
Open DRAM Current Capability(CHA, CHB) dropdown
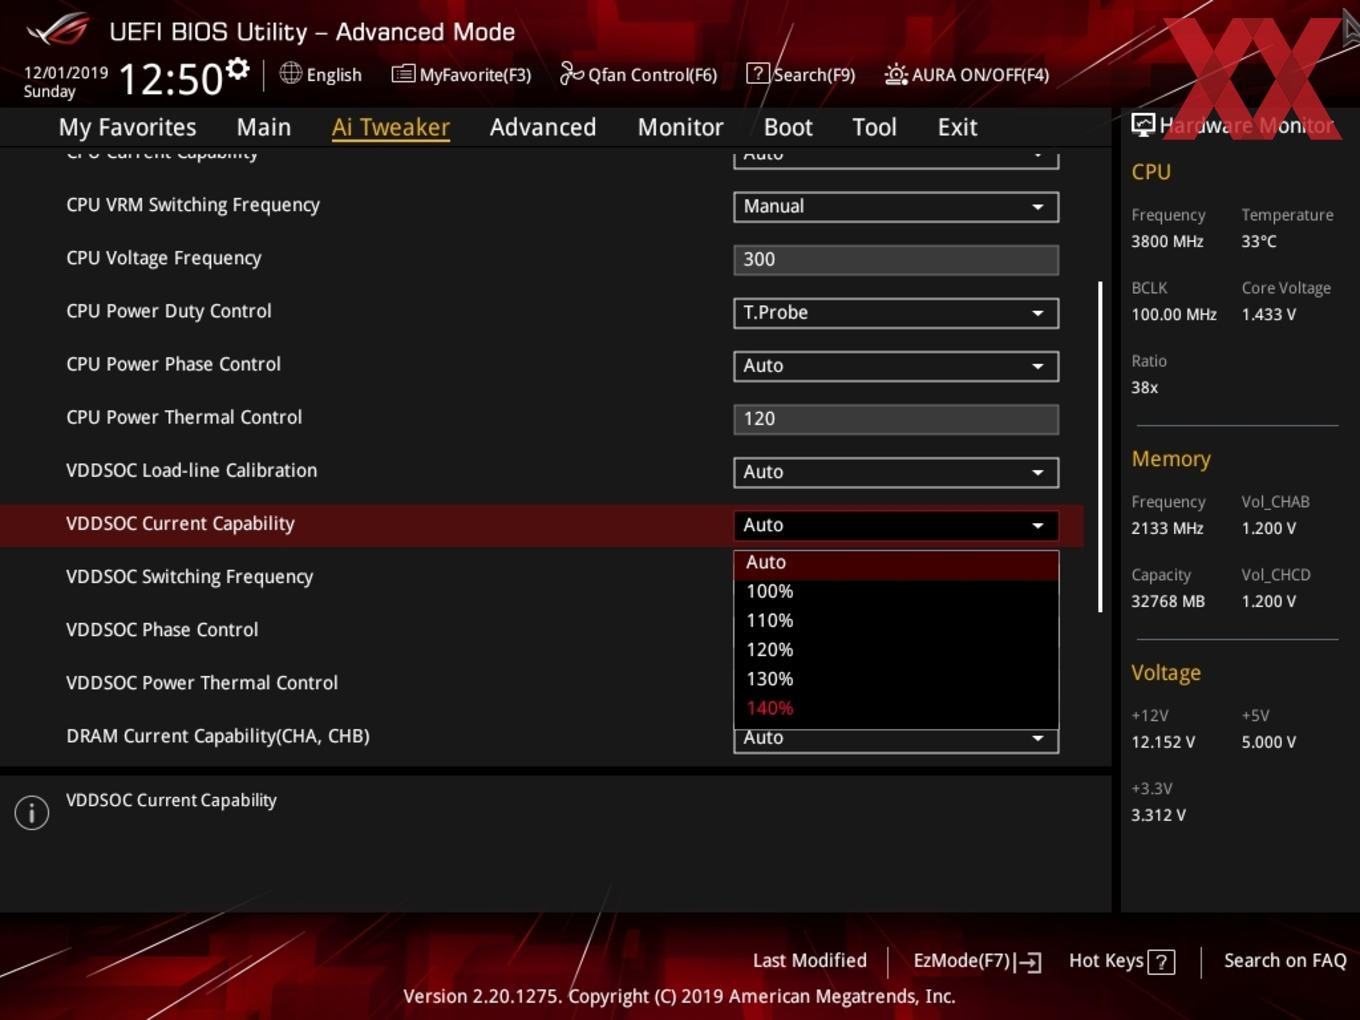click(896, 740)
